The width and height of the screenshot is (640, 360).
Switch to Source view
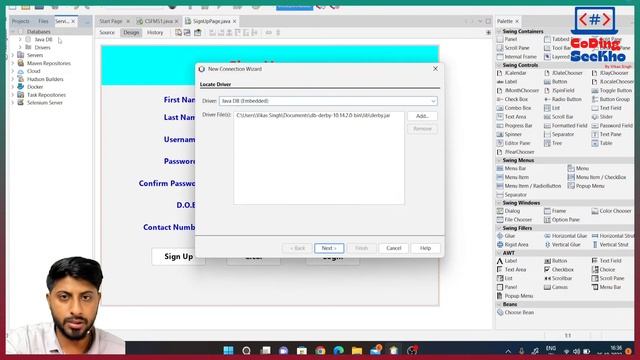coord(107,33)
